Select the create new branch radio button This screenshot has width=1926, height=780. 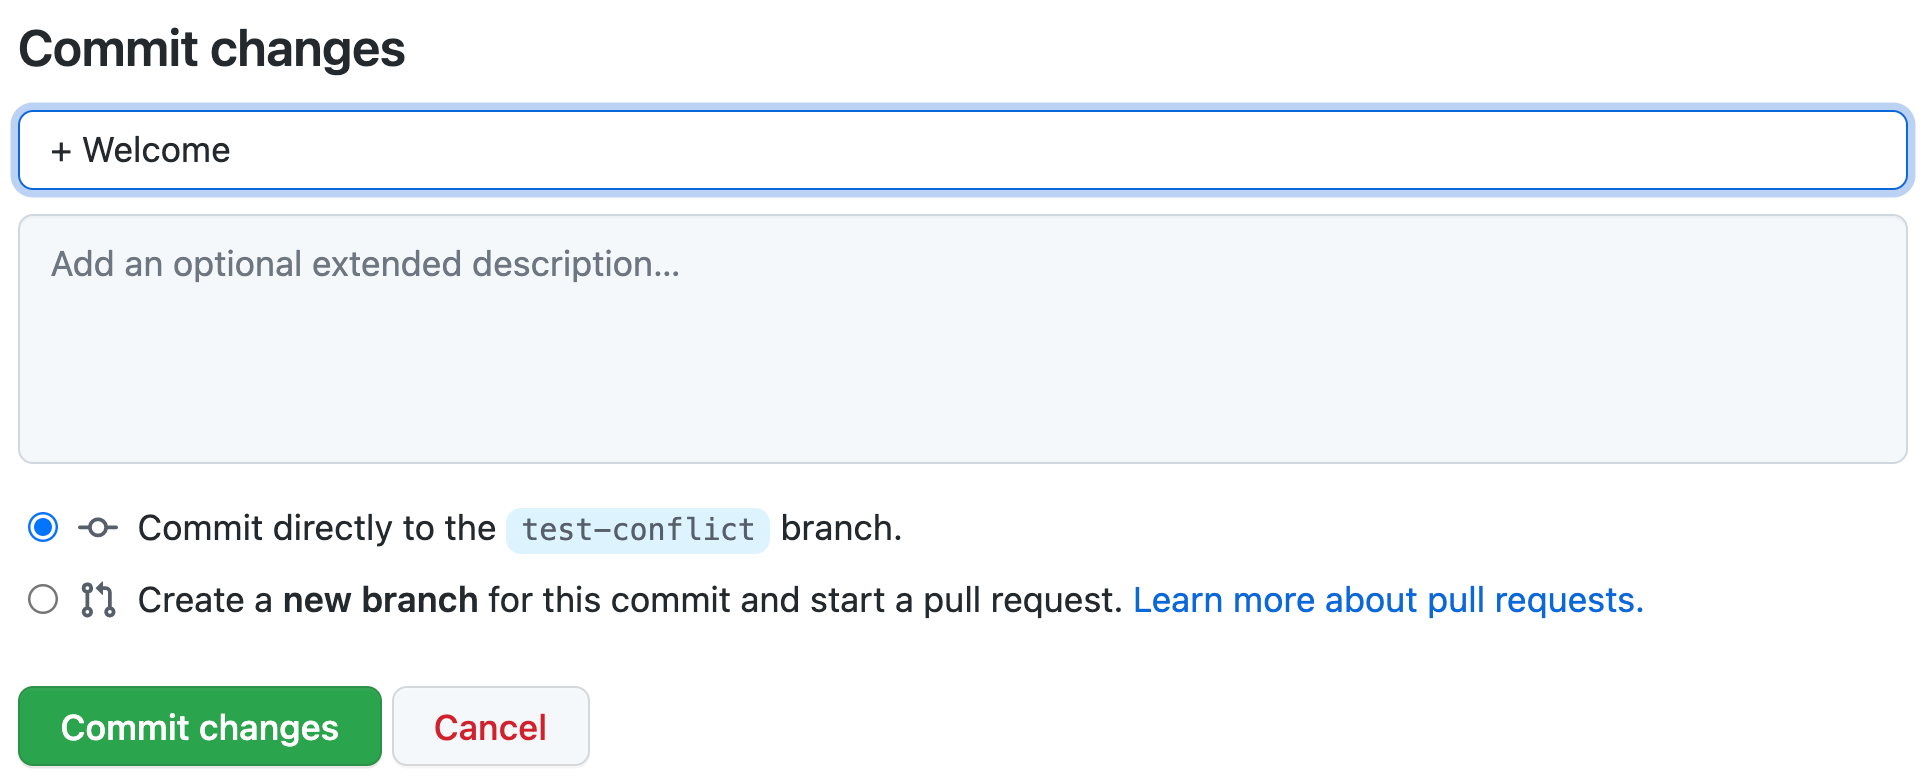43,599
